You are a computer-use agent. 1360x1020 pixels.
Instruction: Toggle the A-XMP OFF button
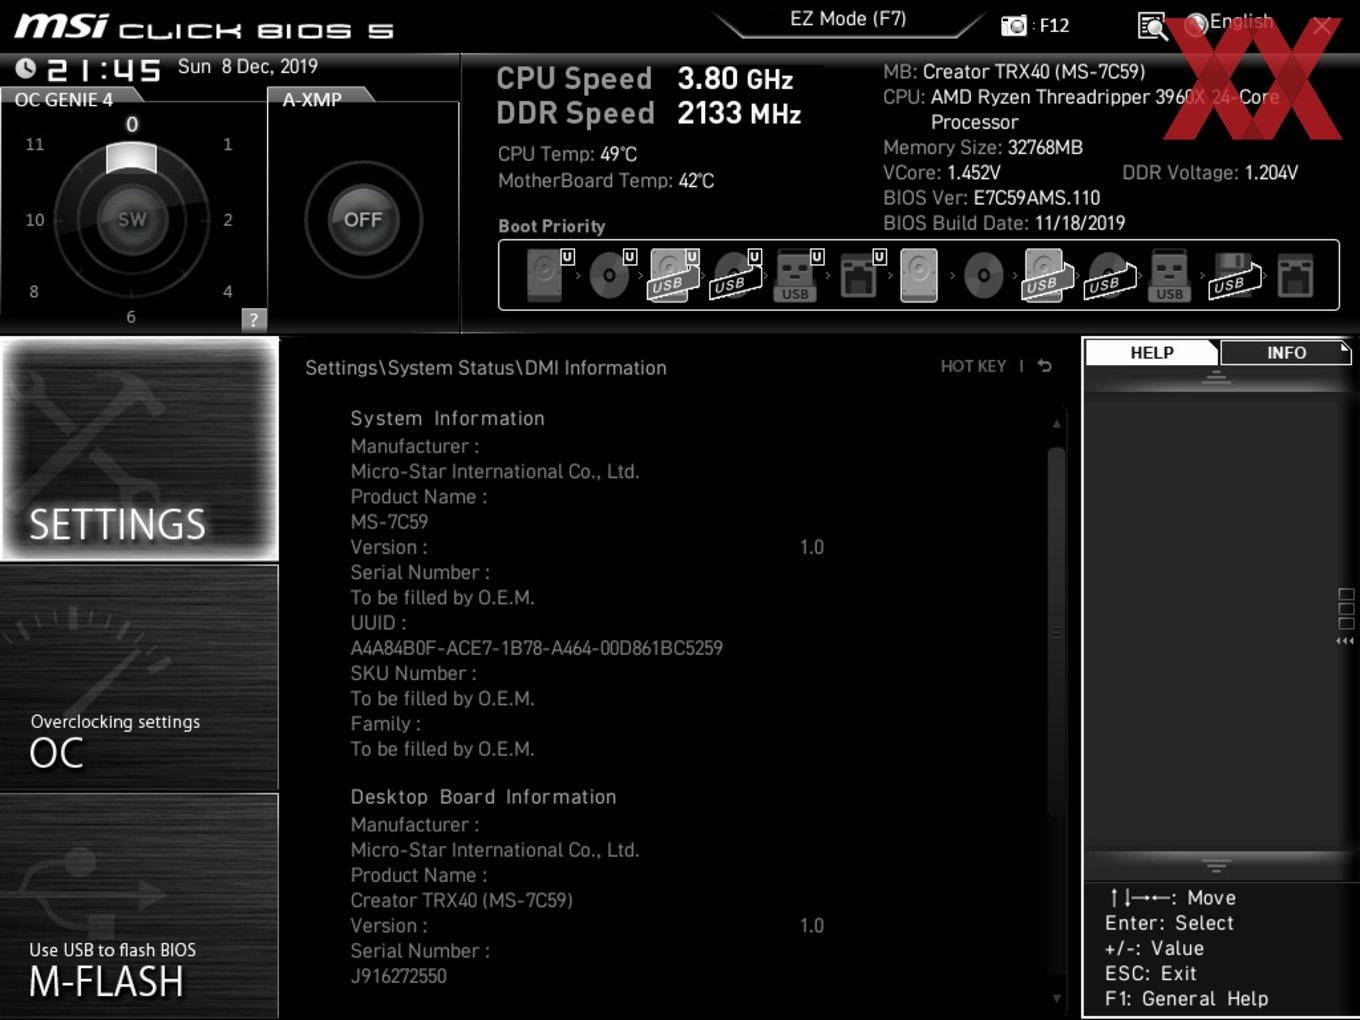(363, 219)
